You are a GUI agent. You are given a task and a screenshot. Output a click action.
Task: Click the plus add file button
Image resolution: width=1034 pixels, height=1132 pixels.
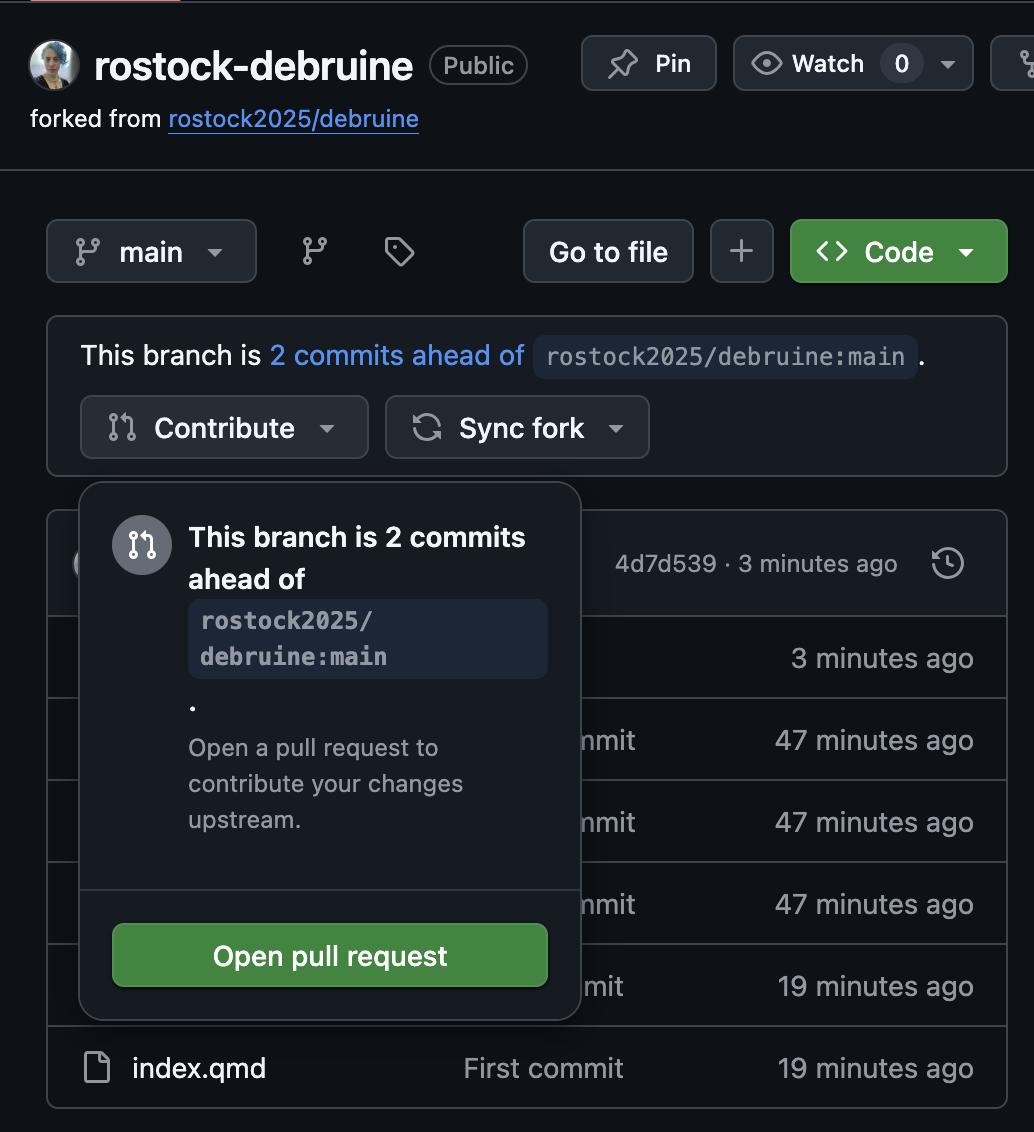[741, 252]
